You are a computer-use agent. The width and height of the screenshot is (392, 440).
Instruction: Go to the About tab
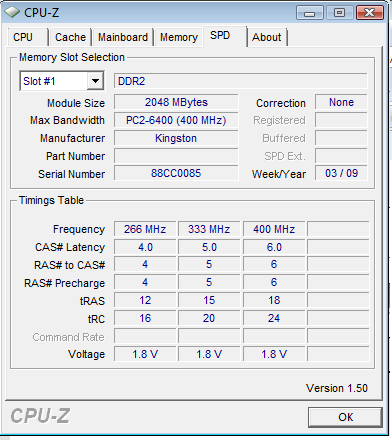(267, 37)
